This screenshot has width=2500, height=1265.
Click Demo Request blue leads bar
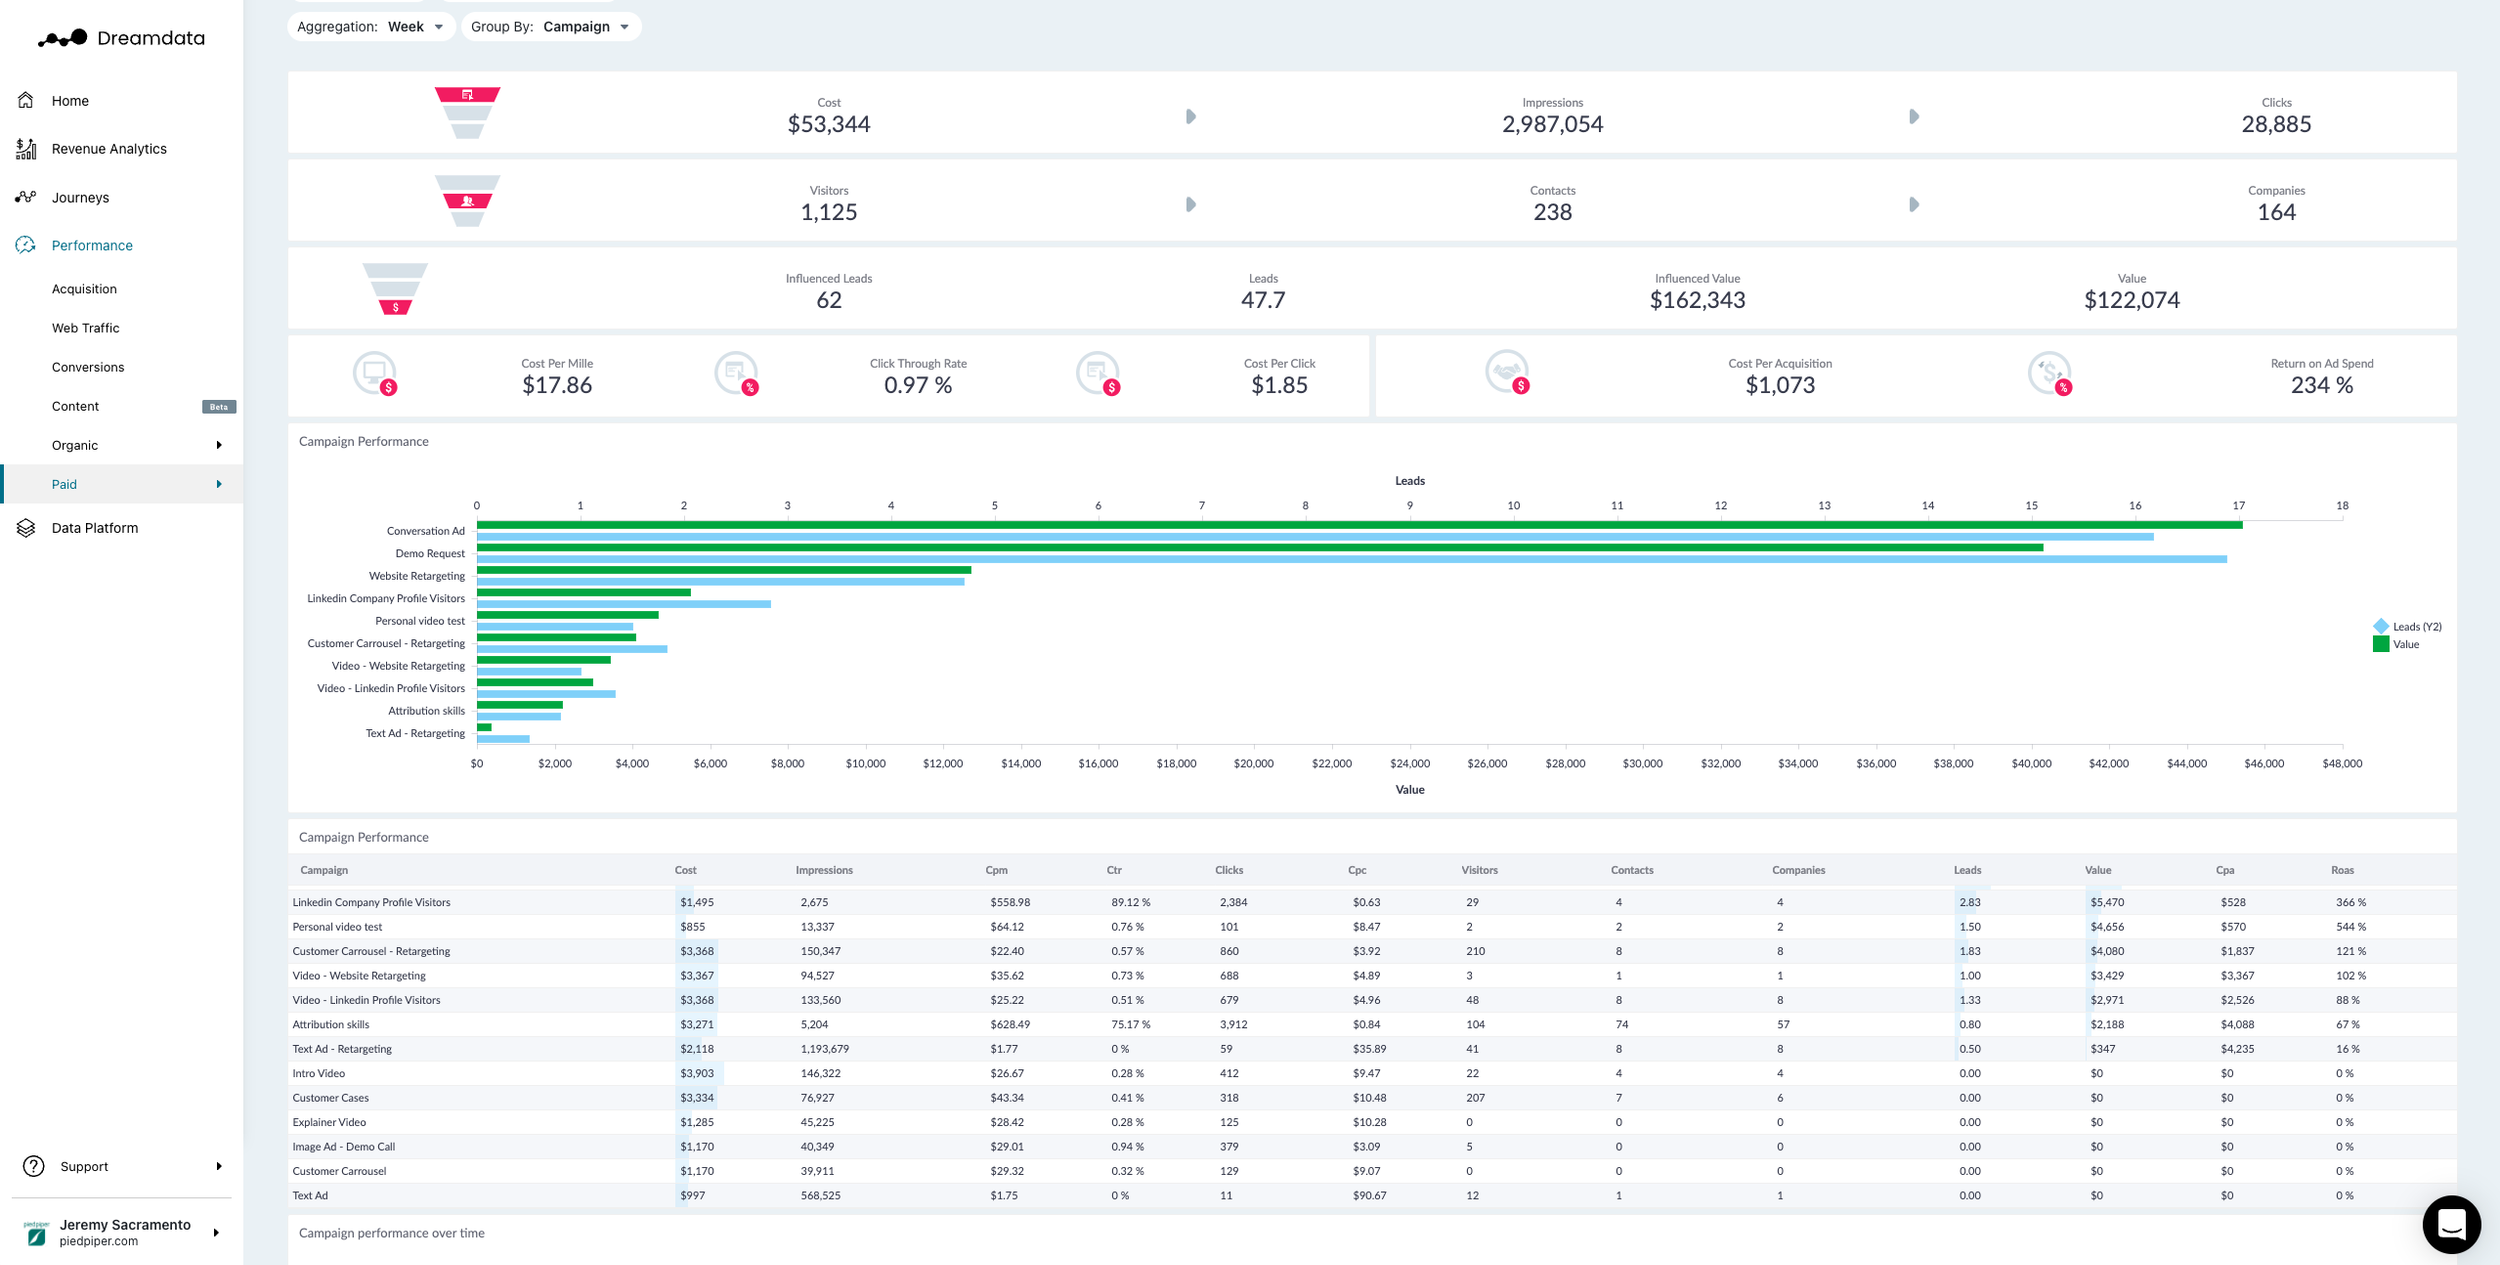1352,559
